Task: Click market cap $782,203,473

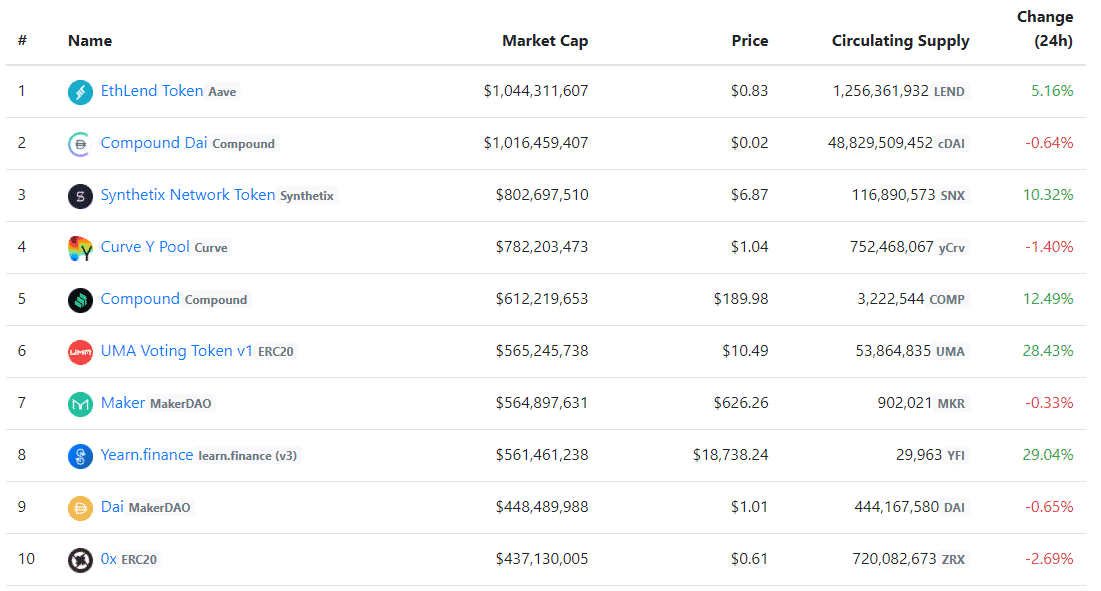Action: (x=542, y=246)
